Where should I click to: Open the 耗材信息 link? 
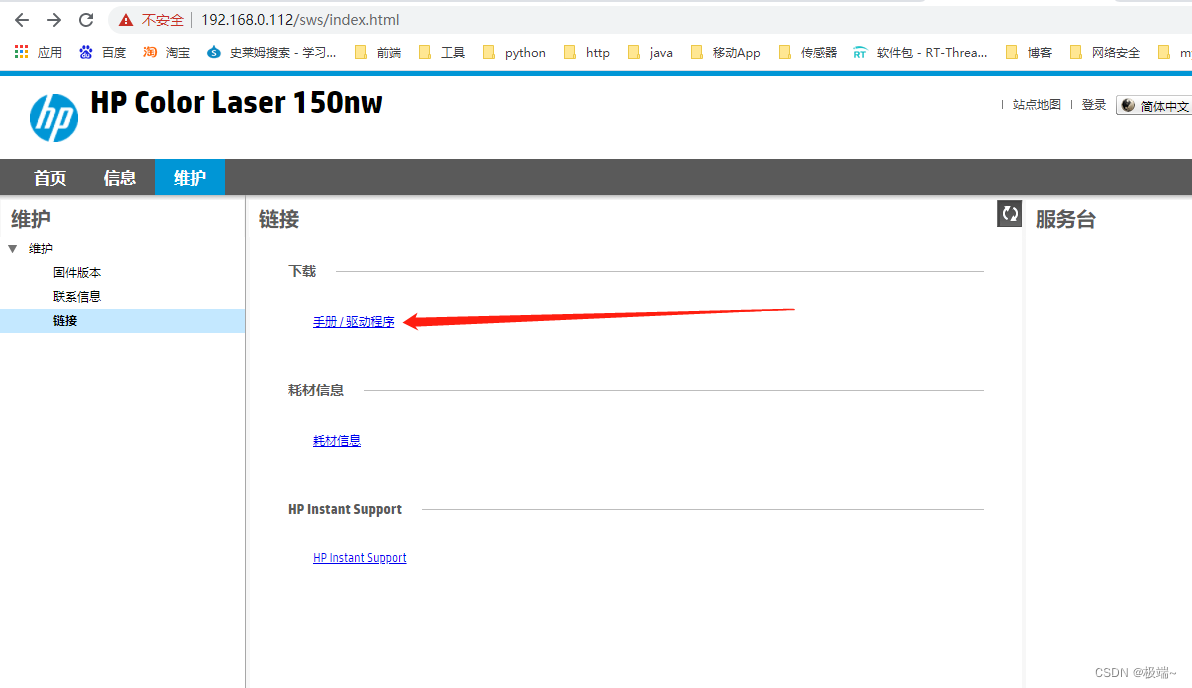coord(337,440)
